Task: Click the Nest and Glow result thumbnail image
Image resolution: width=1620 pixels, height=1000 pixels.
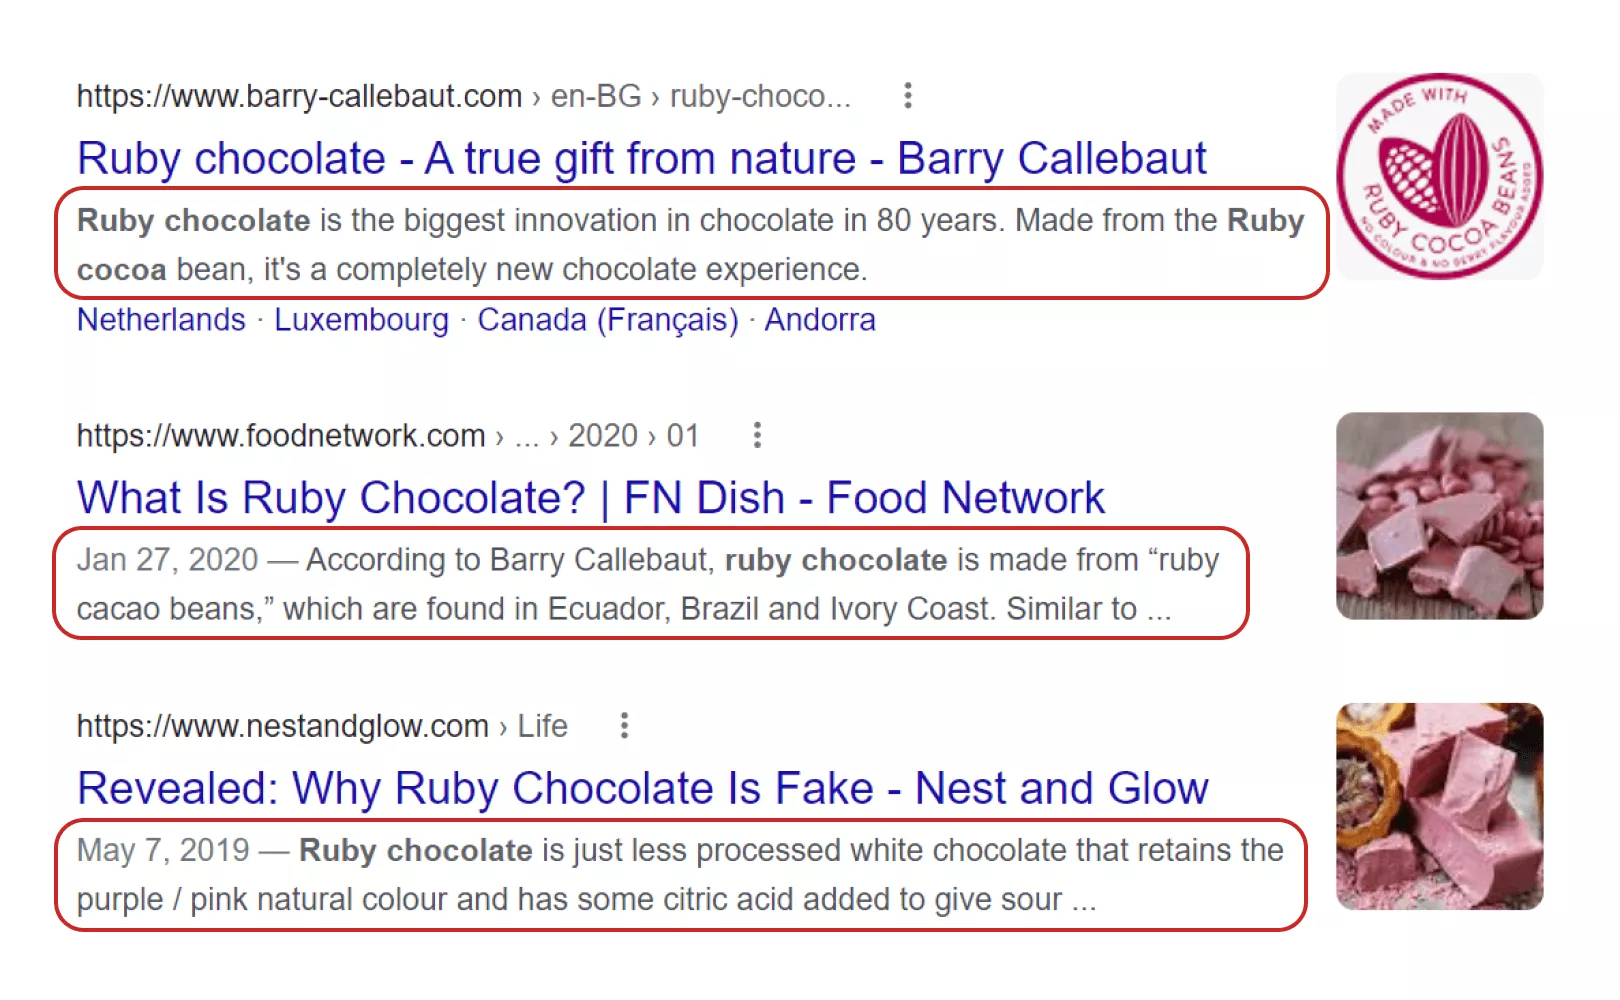Action: click(x=1439, y=806)
